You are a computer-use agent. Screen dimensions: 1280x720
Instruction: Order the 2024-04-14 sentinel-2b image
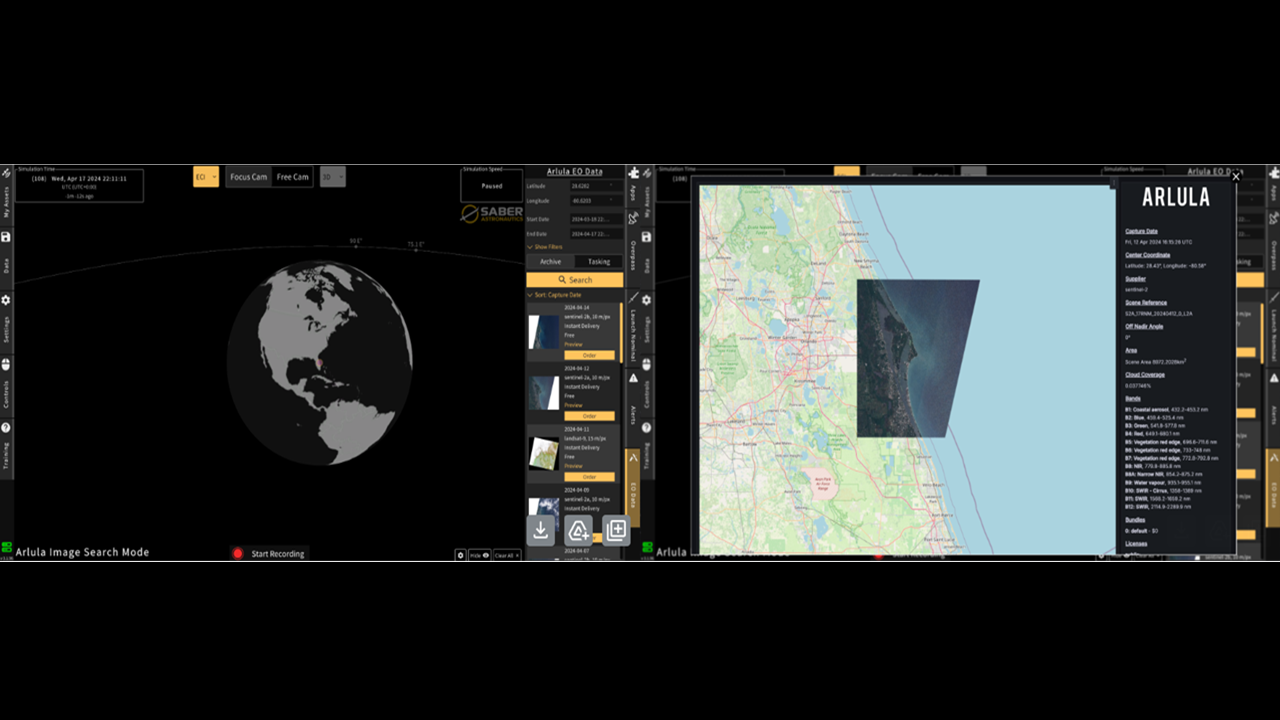click(x=589, y=355)
